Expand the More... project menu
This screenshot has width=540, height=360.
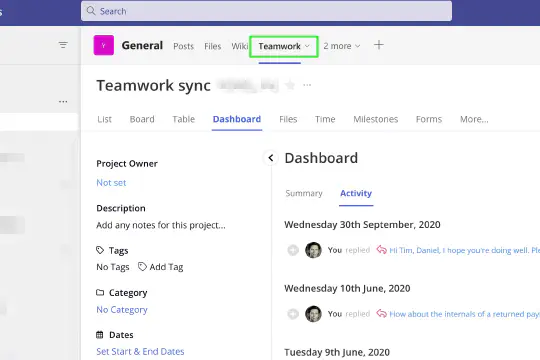click(x=474, y=119)
